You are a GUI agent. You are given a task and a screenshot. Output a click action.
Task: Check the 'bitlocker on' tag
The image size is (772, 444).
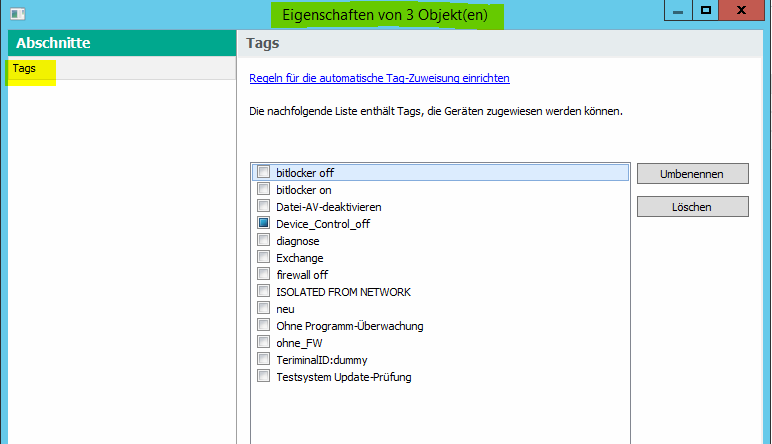[x=264, y=190]
